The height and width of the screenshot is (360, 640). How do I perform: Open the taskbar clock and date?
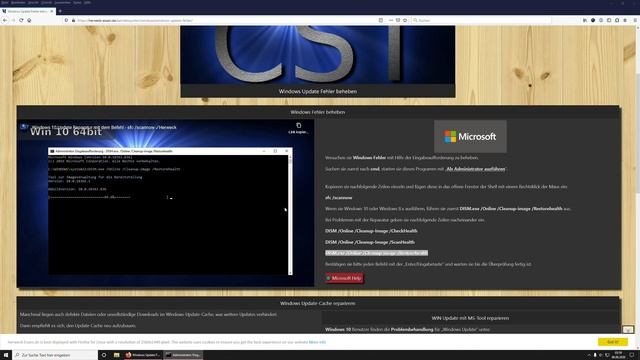pos(618,355)
